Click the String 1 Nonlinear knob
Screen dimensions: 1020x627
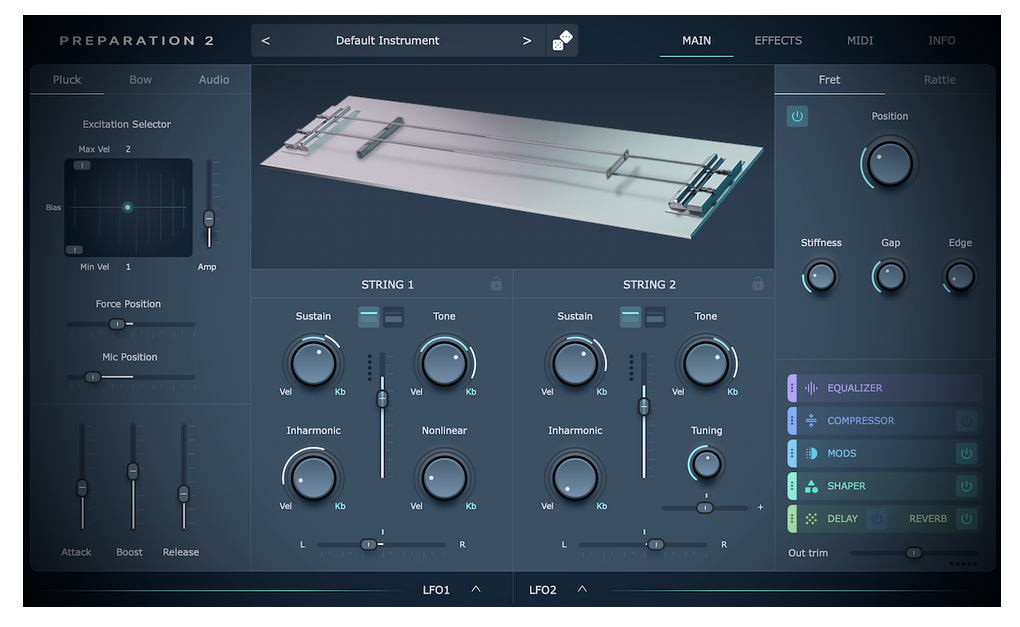tap(444, 478)
